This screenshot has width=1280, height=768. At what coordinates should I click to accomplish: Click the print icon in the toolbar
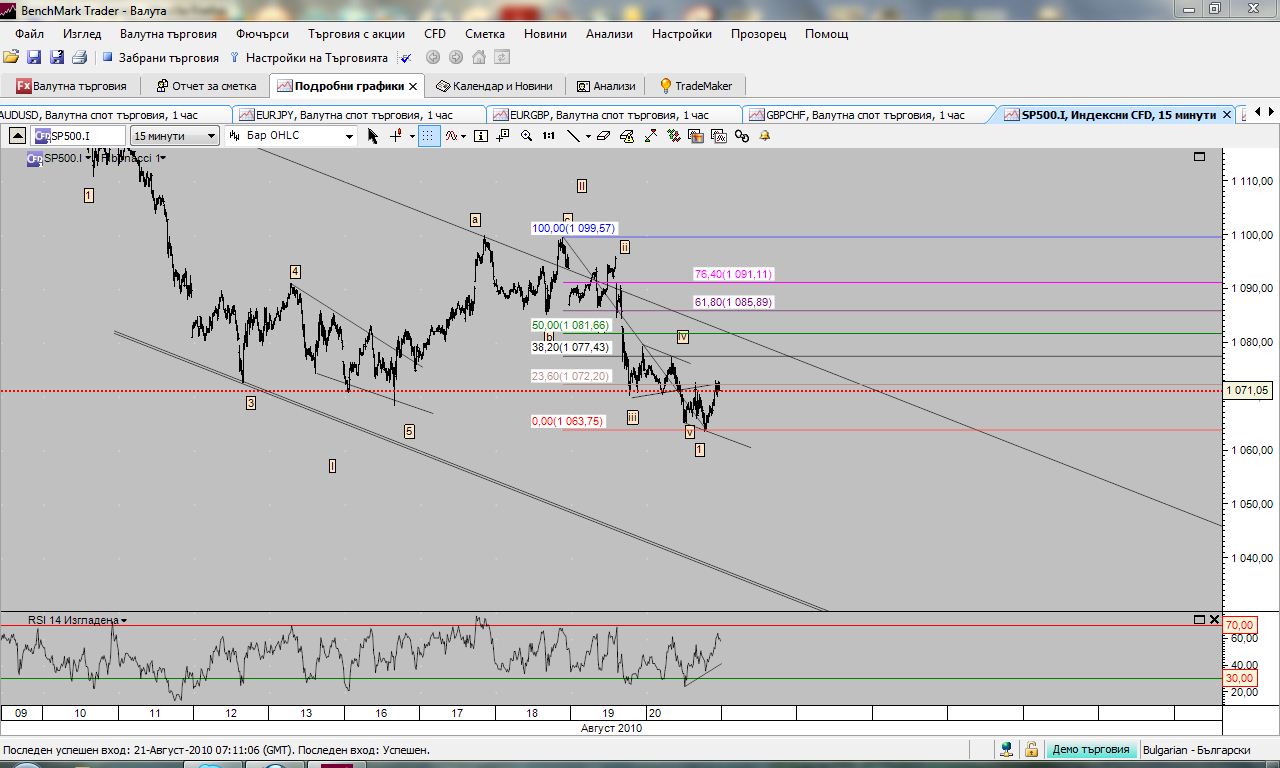click(78, 58)
